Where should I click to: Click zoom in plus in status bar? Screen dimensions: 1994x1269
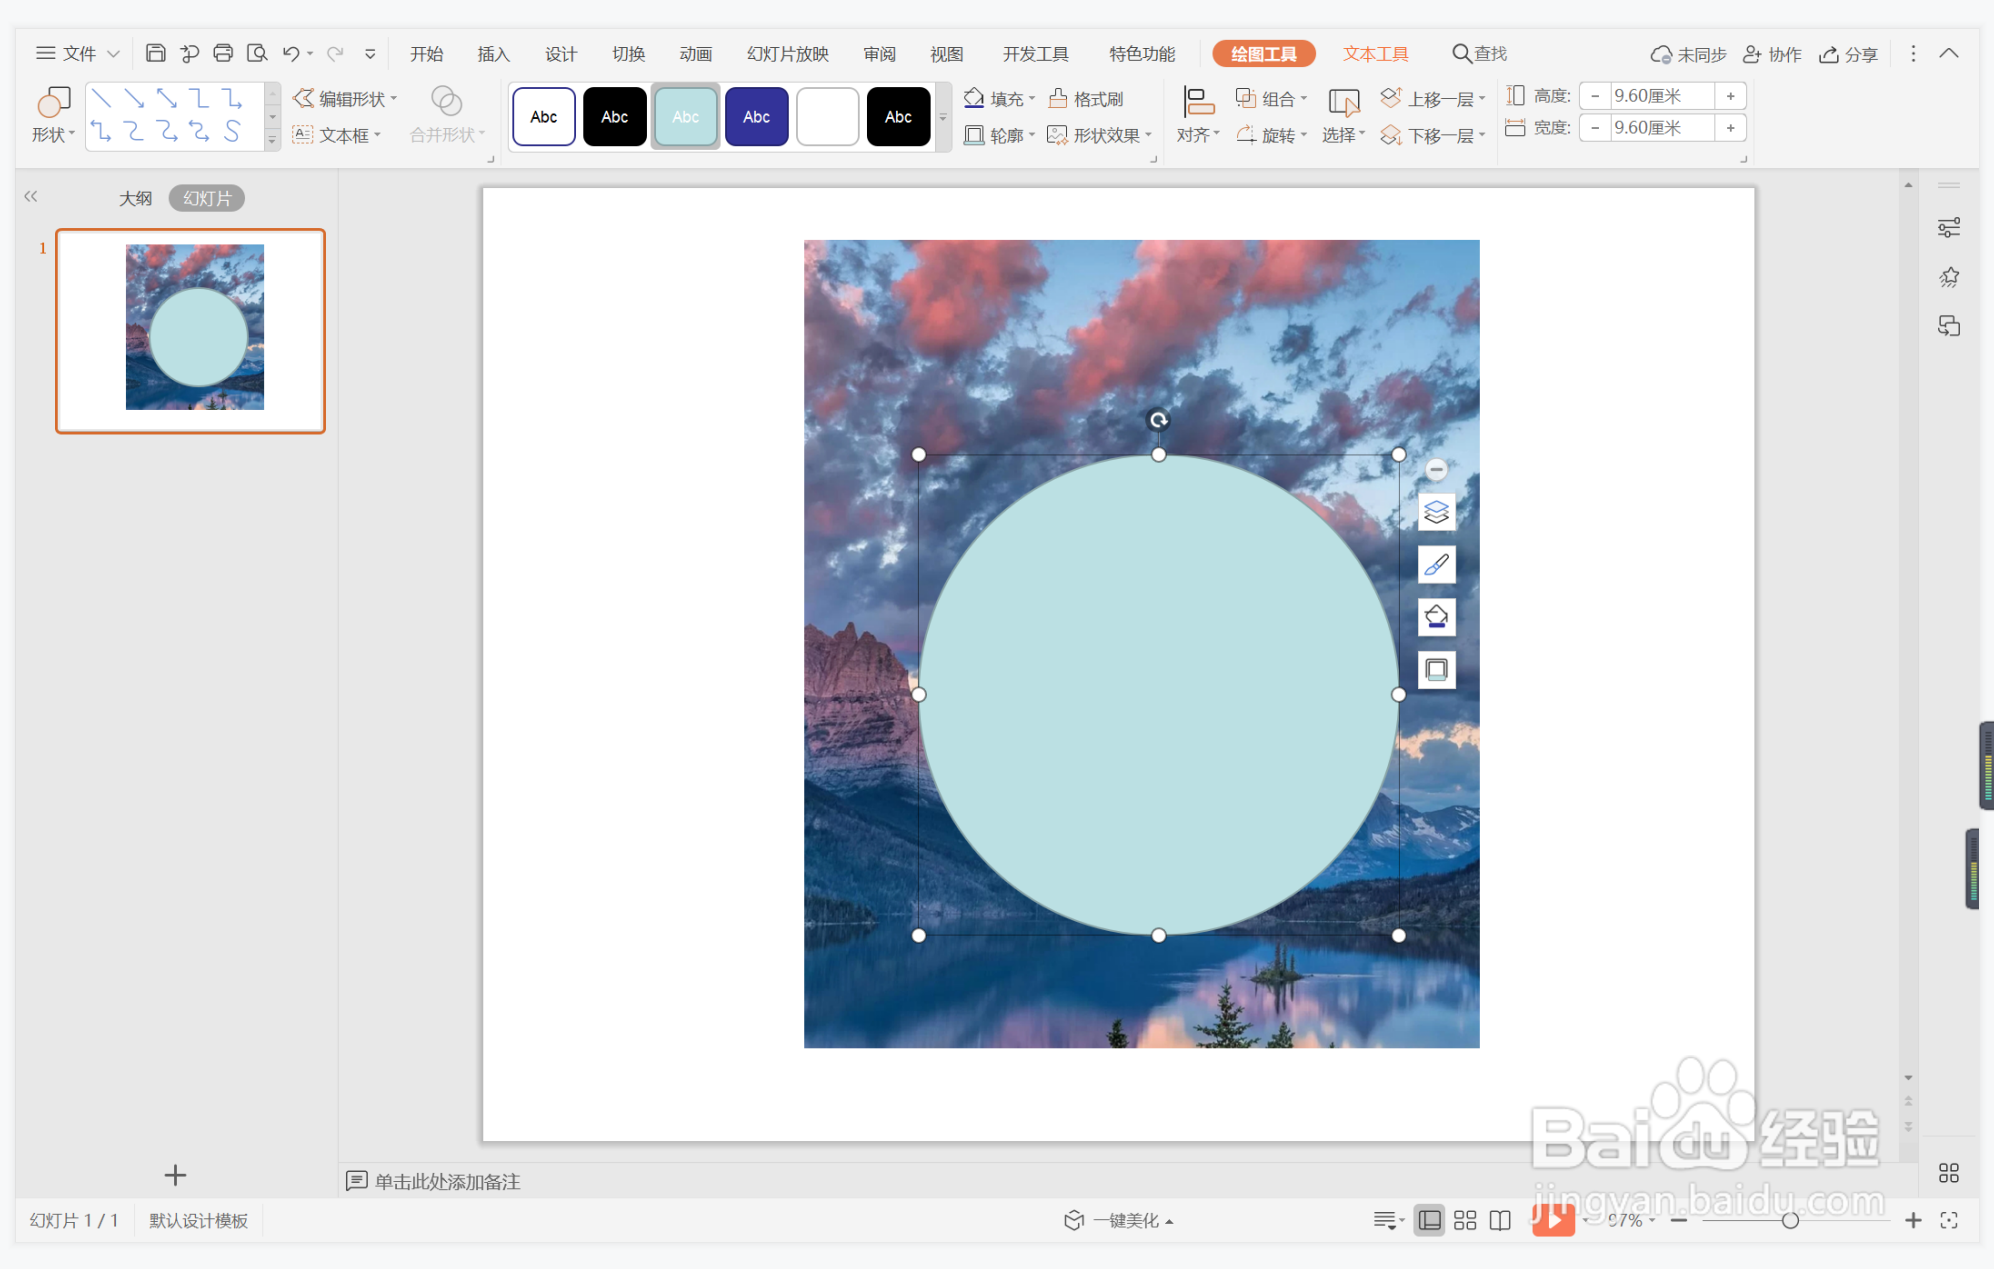coord(1912,1220)
